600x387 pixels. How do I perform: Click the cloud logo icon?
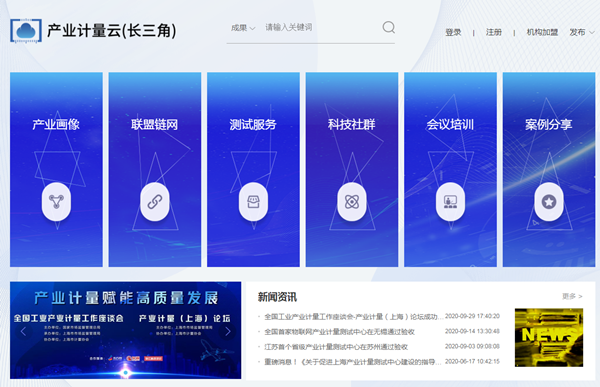tap(26, 30)
